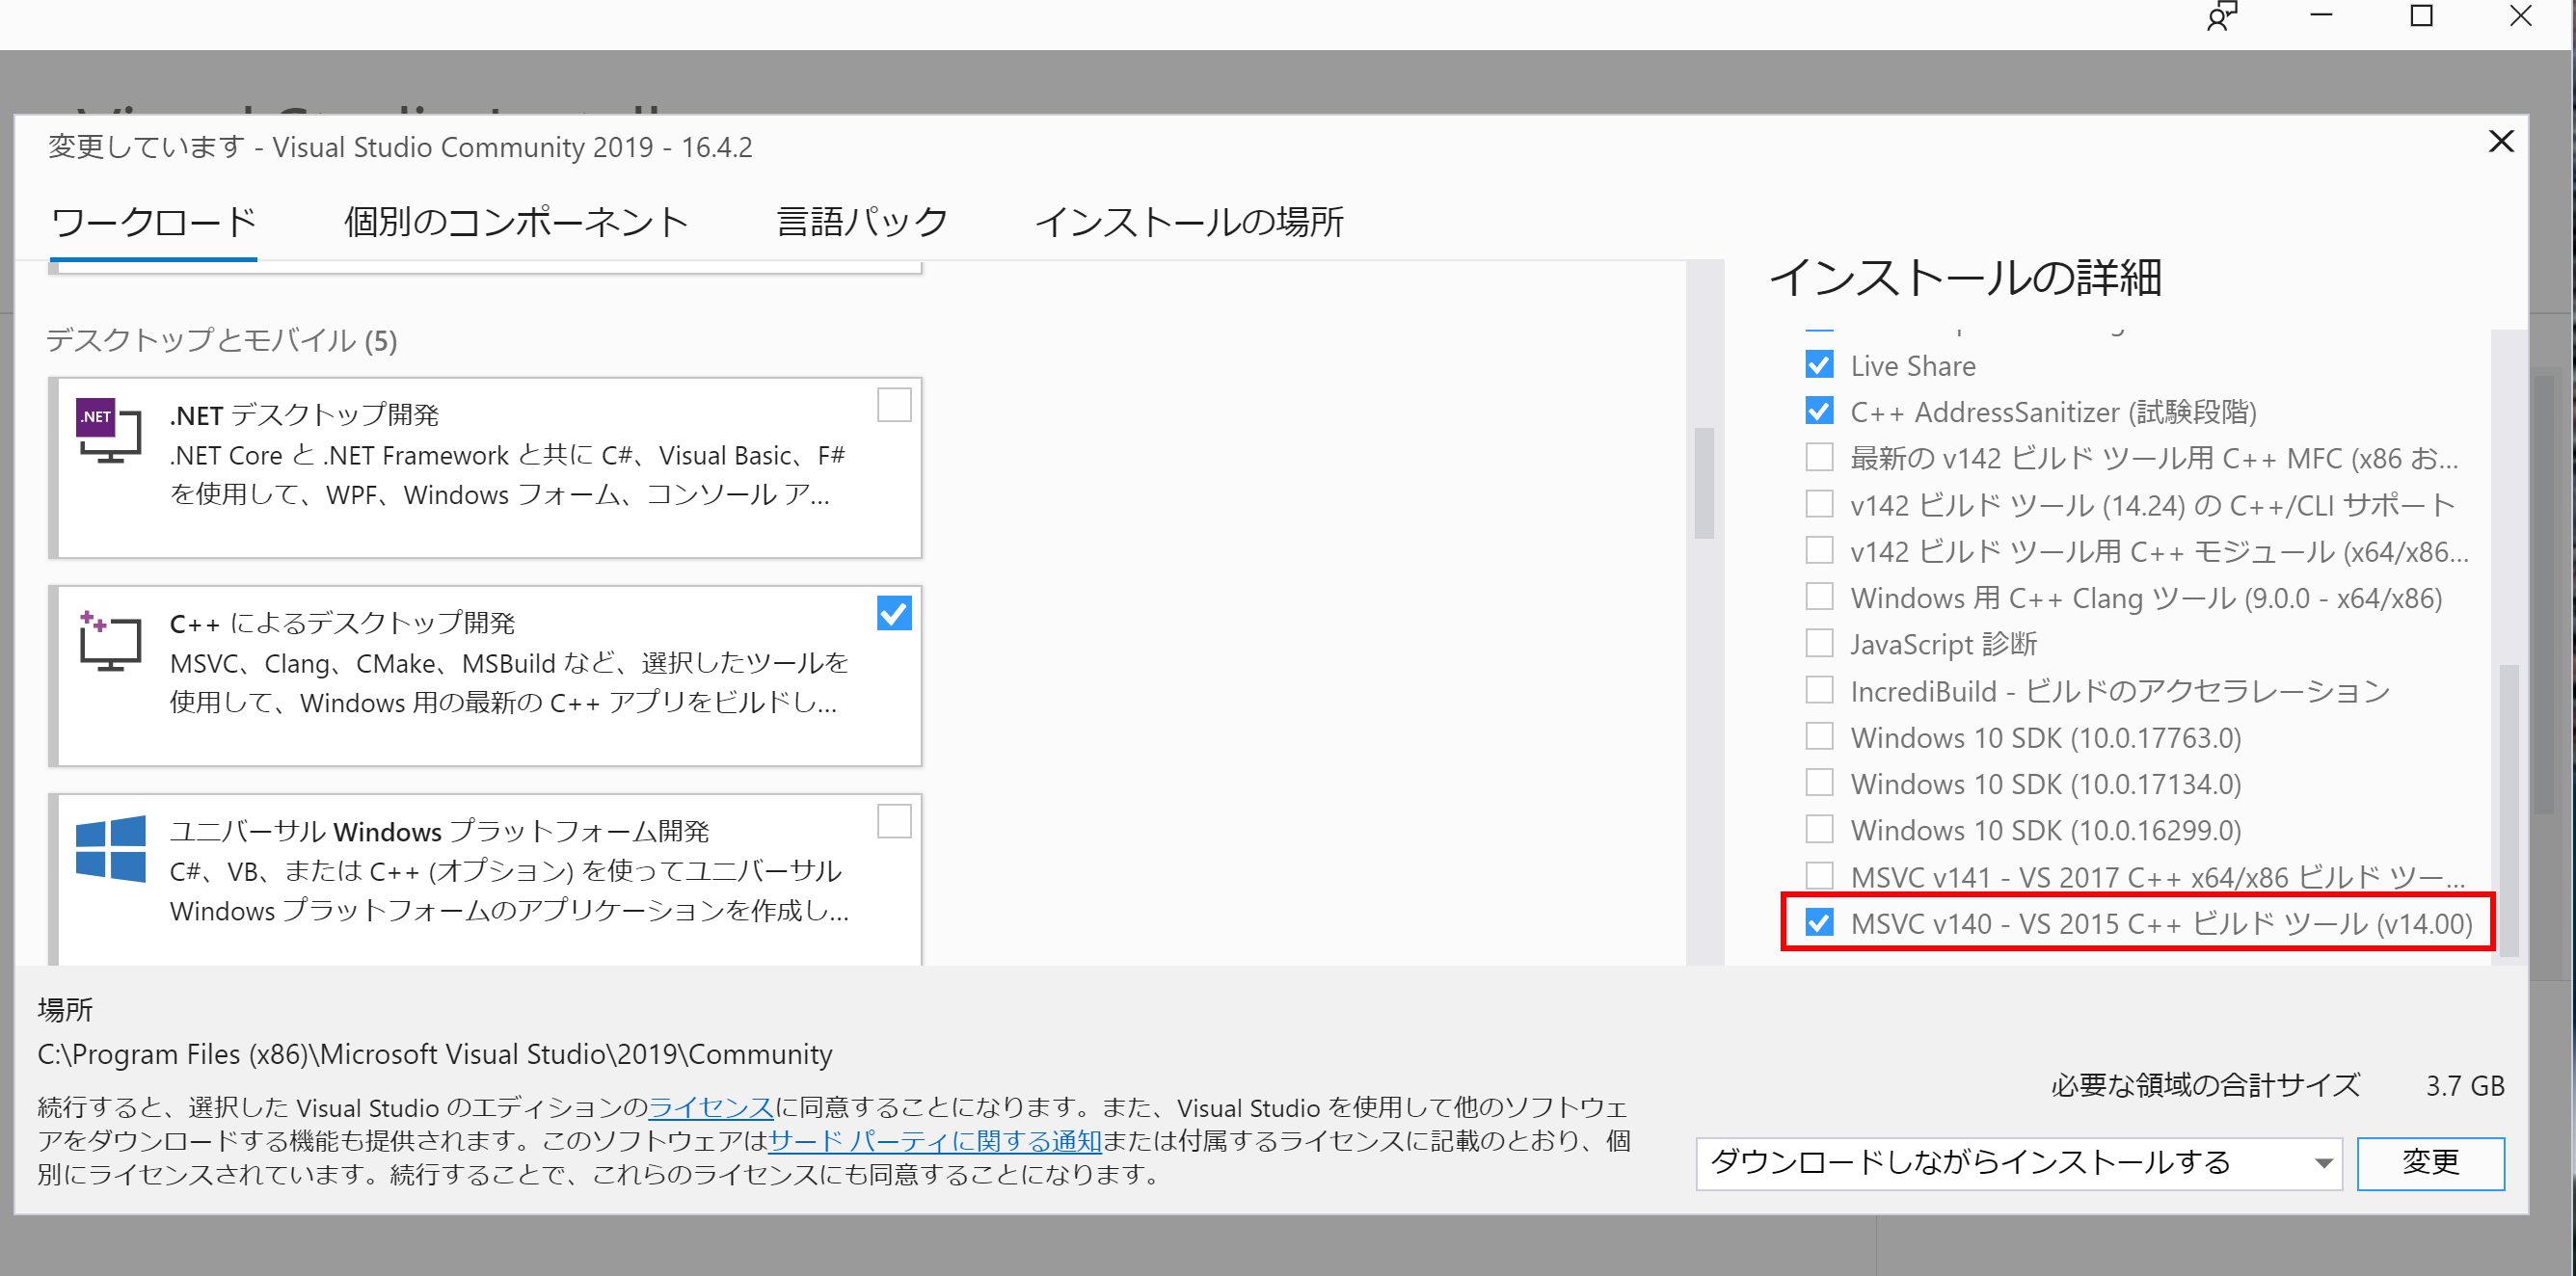
Task: Select the .NET デスクトップ開発 card title
Action: click(x=304, y=415)
